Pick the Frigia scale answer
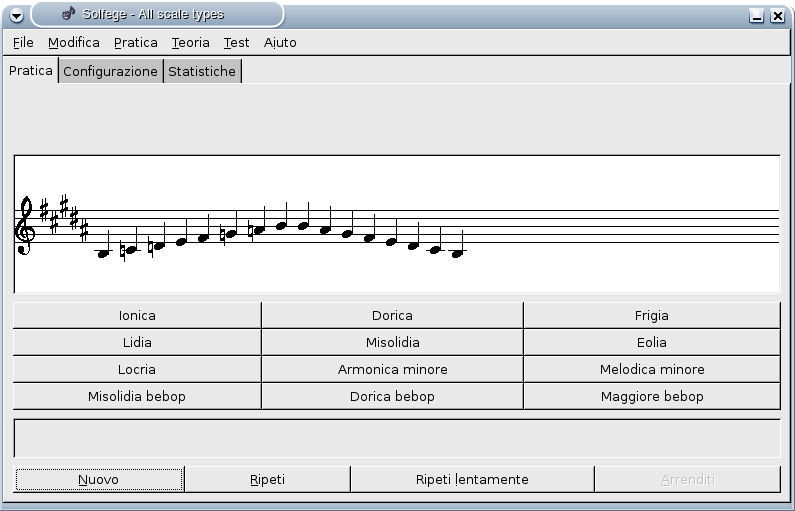The height and width of the screenshot is (511, 795). point(651,315)
